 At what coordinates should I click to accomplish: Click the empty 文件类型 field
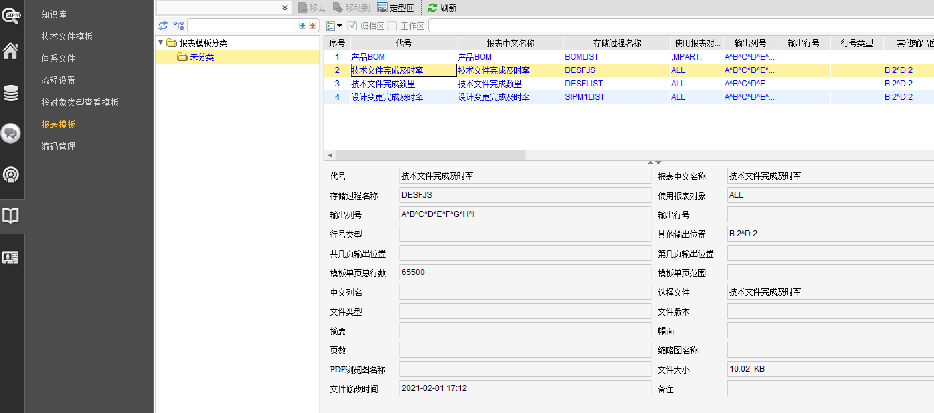525,311
